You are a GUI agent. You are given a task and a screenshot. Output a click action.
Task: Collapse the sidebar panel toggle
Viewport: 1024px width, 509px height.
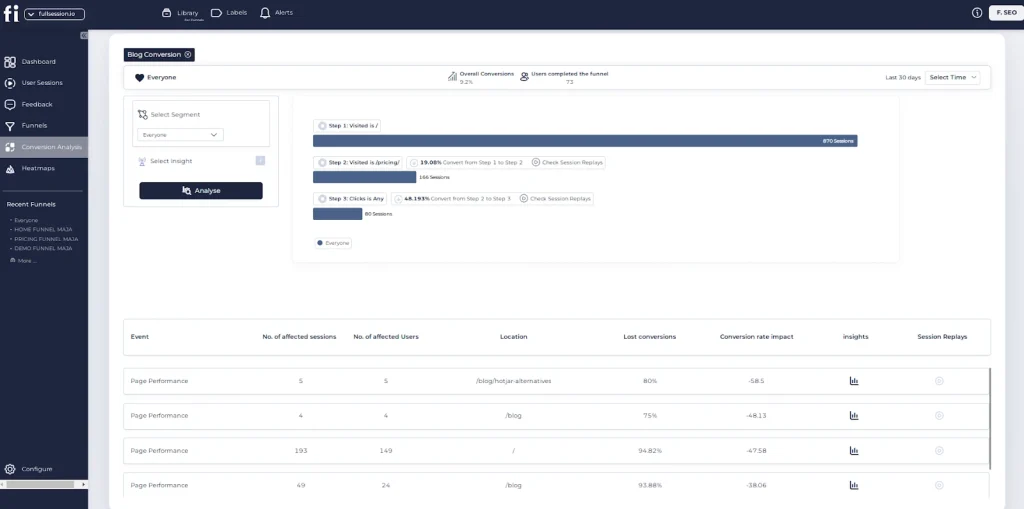[84, 35]
